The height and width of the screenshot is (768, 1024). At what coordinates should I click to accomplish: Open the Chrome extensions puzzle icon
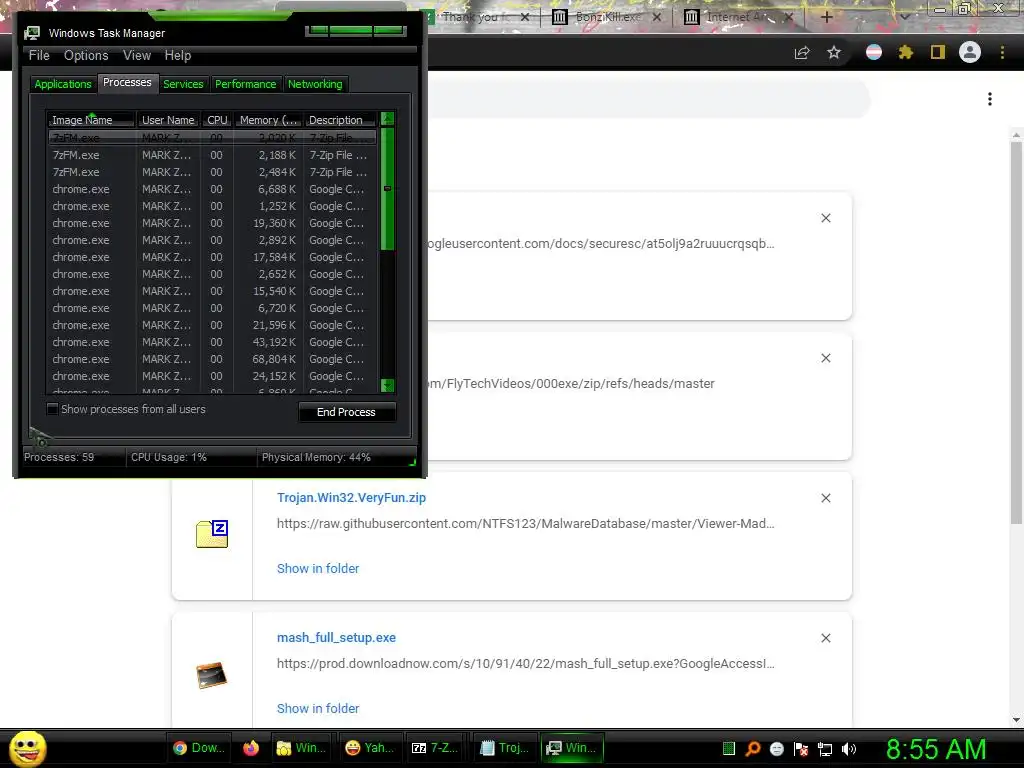click(x=905, y=52)
